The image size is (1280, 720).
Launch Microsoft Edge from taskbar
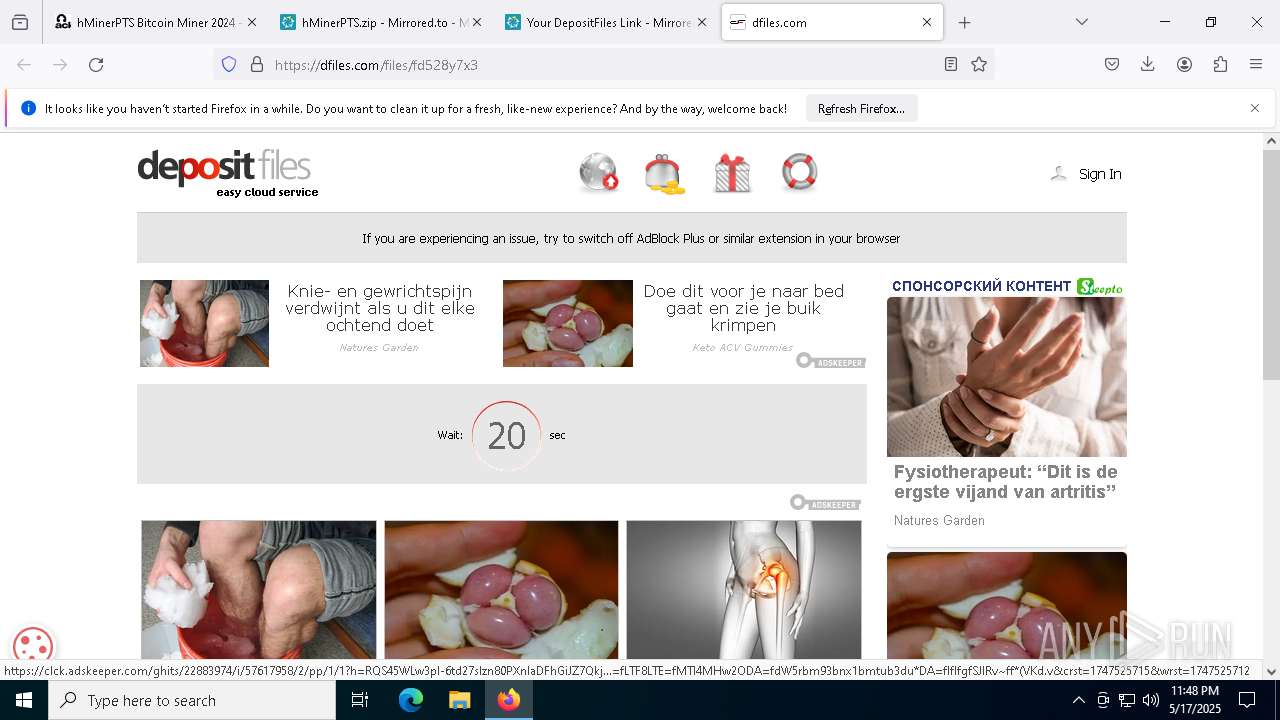[x=411, y=700]
